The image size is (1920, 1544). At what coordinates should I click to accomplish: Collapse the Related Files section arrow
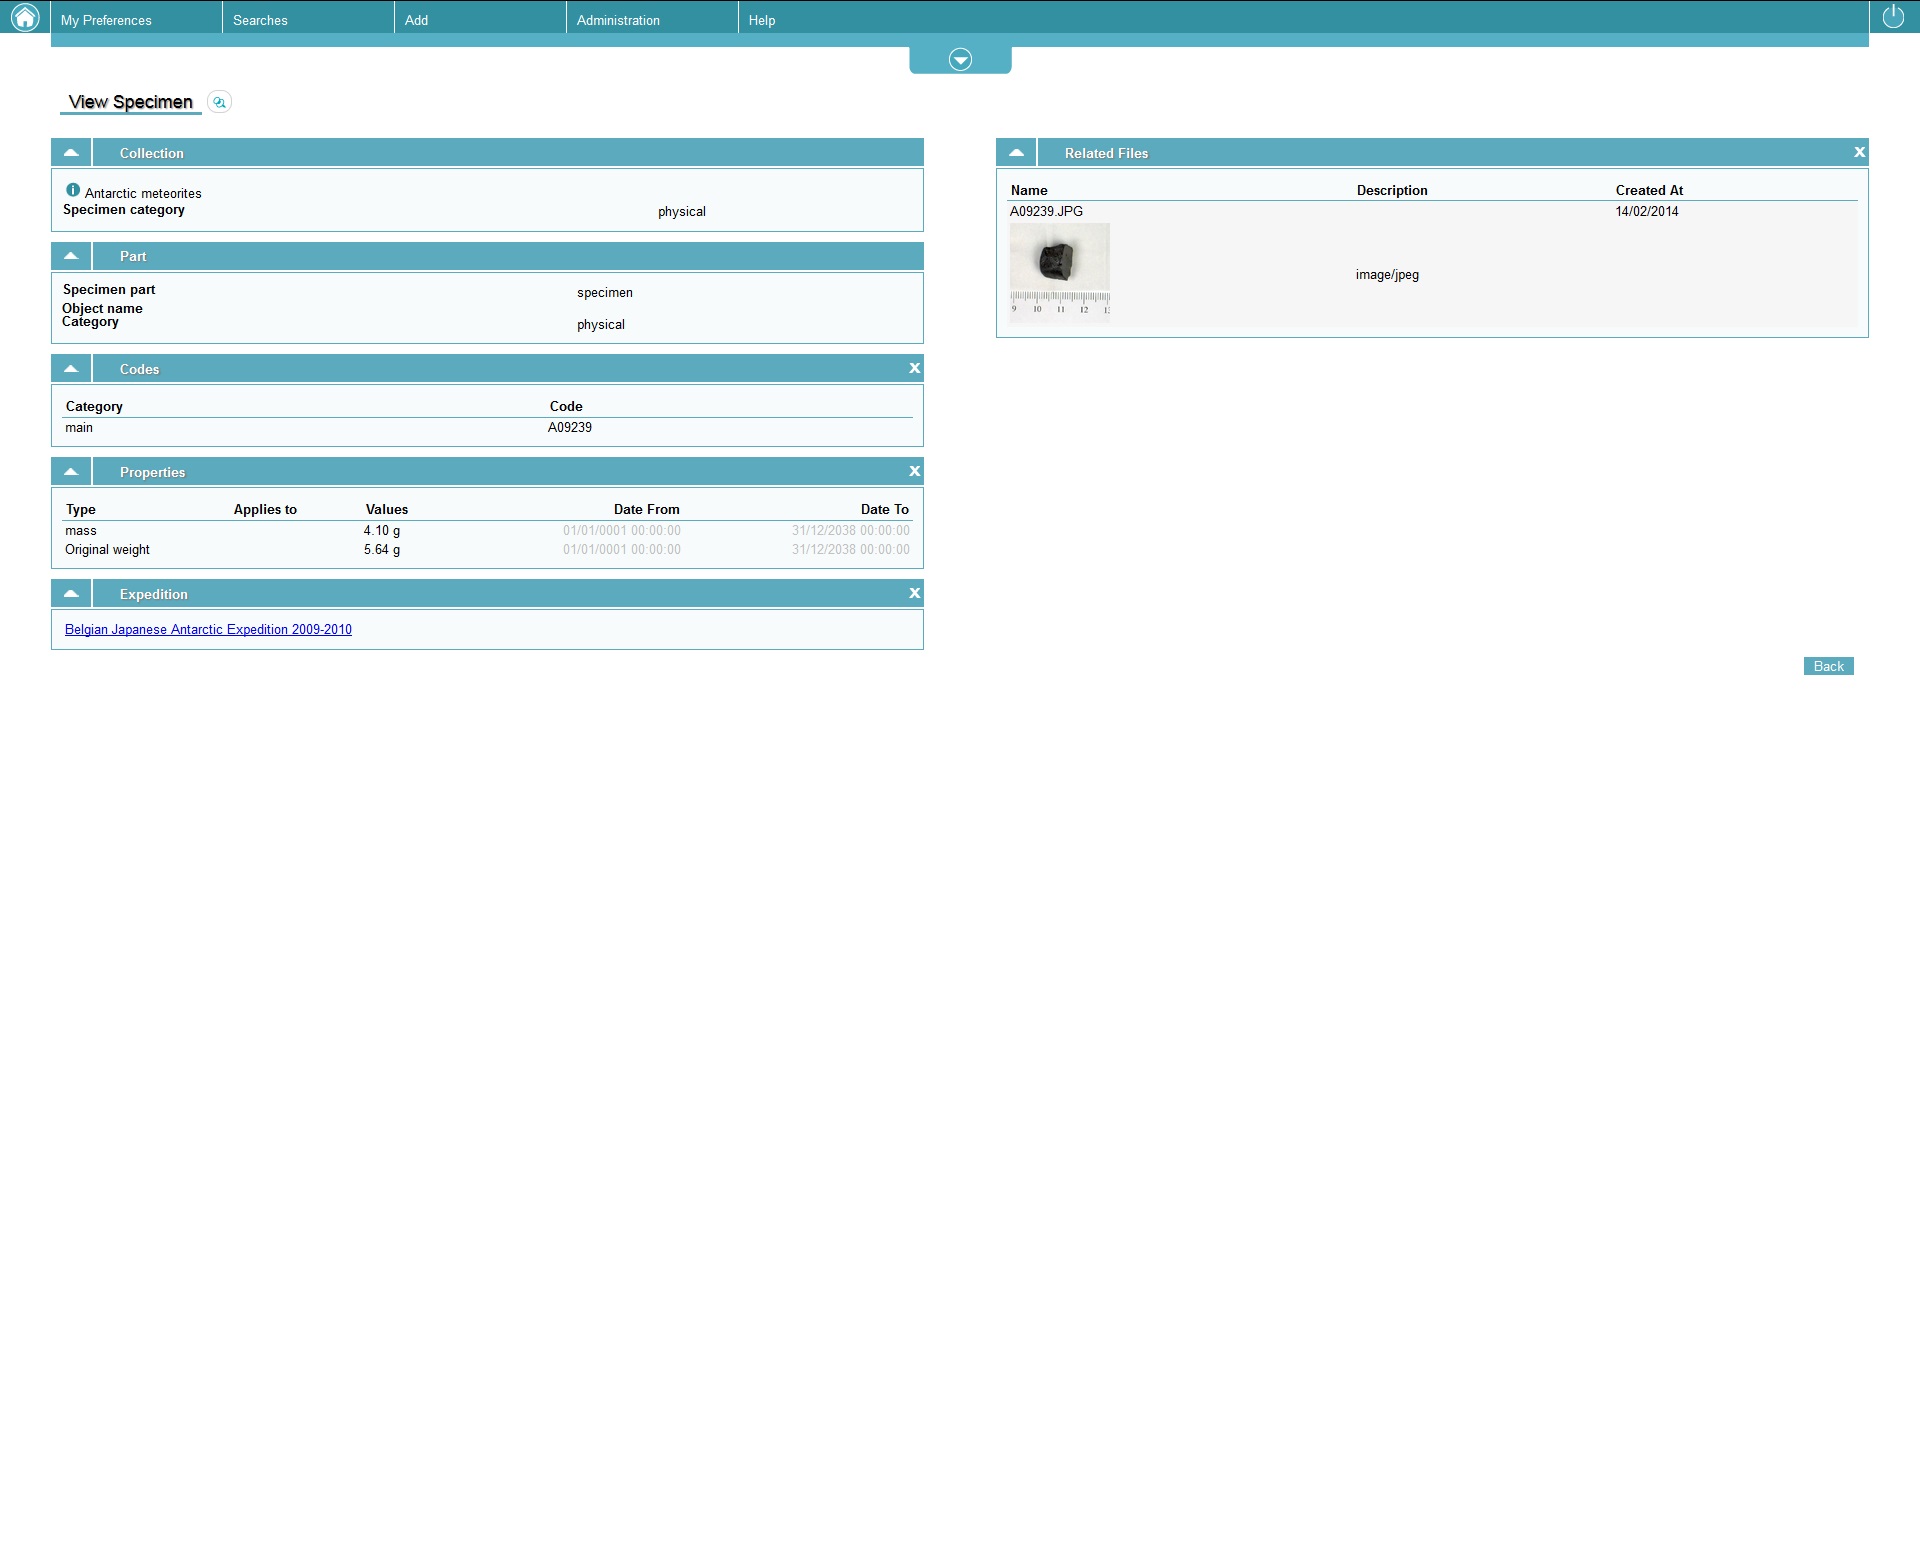point(1016,153)
